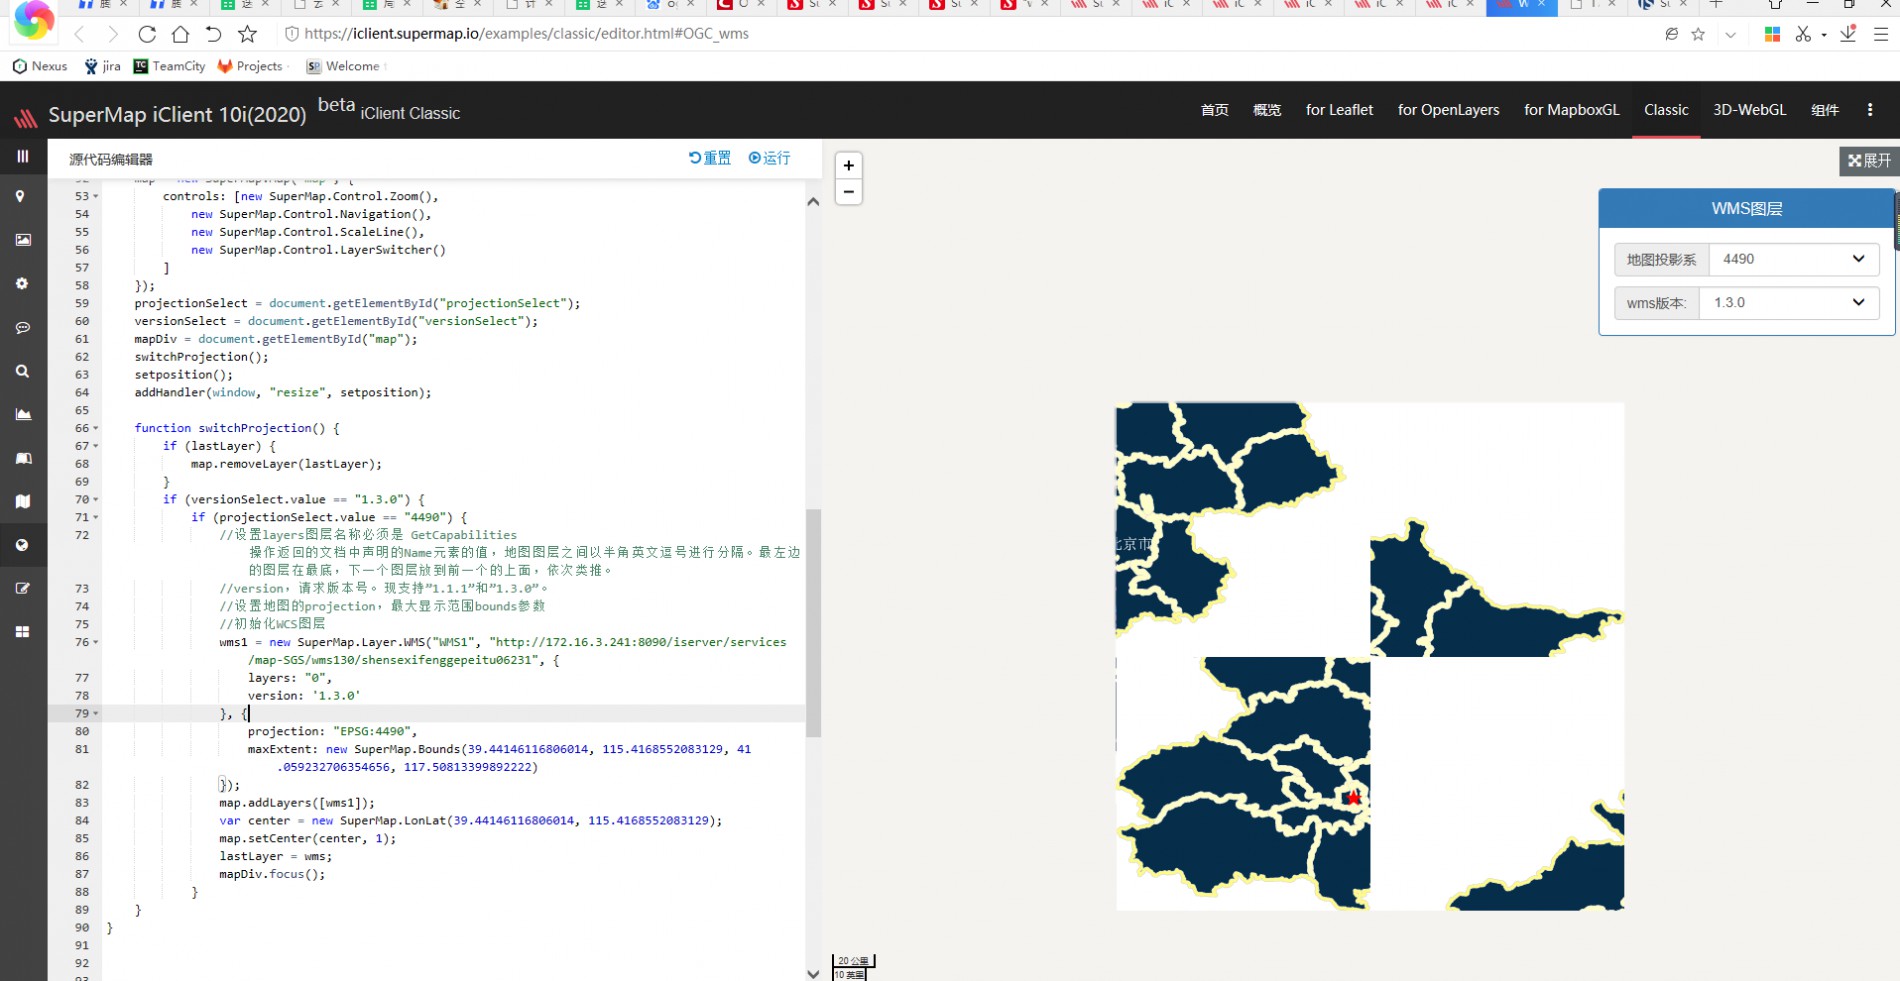Open the folded map sidebar category

pyautogui.click(x=22, y=502)
